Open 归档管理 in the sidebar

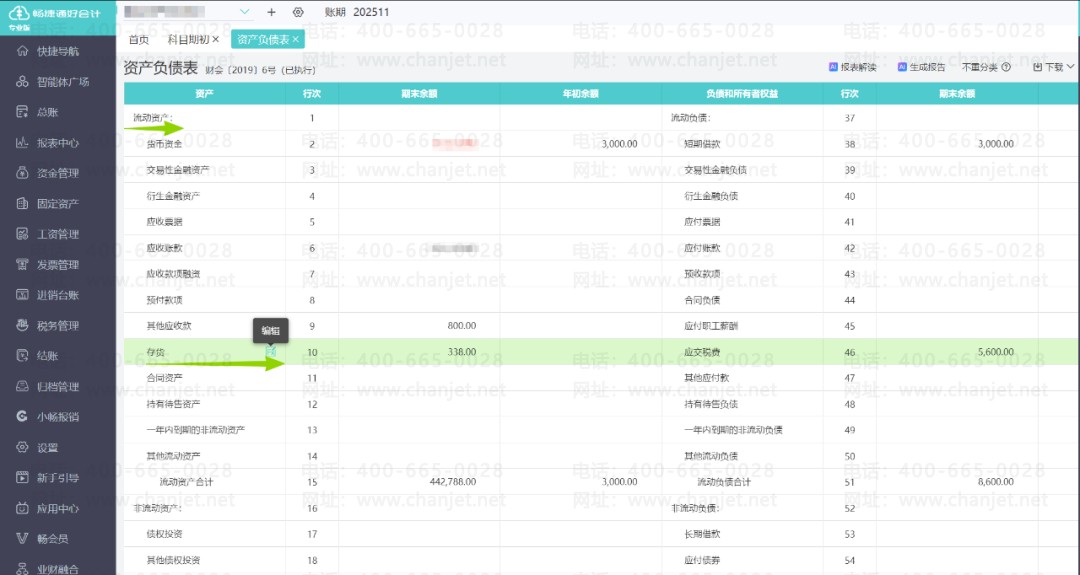pos(58,386)
